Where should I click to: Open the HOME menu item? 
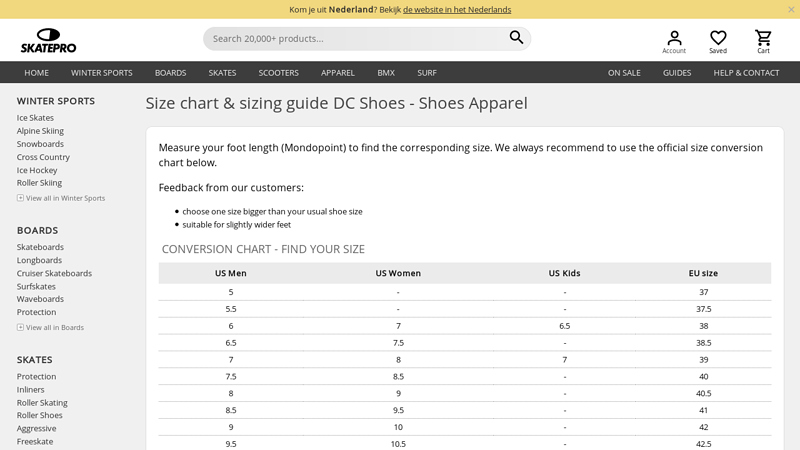coord(37,72)
